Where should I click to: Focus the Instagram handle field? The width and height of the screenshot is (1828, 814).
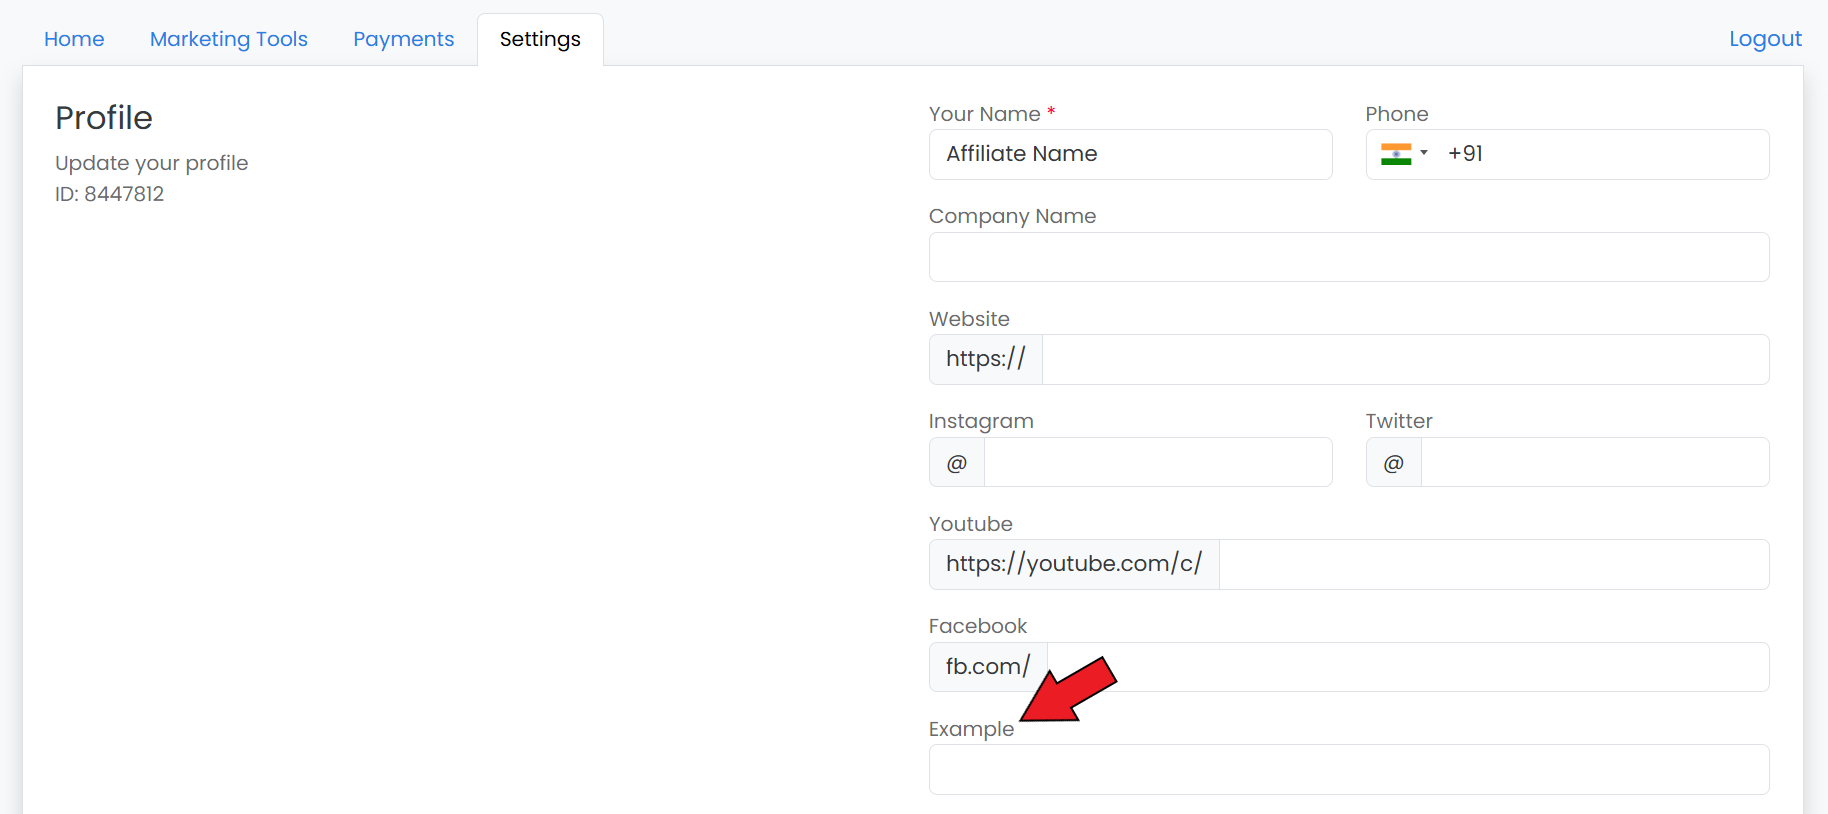click(1157, 463)
